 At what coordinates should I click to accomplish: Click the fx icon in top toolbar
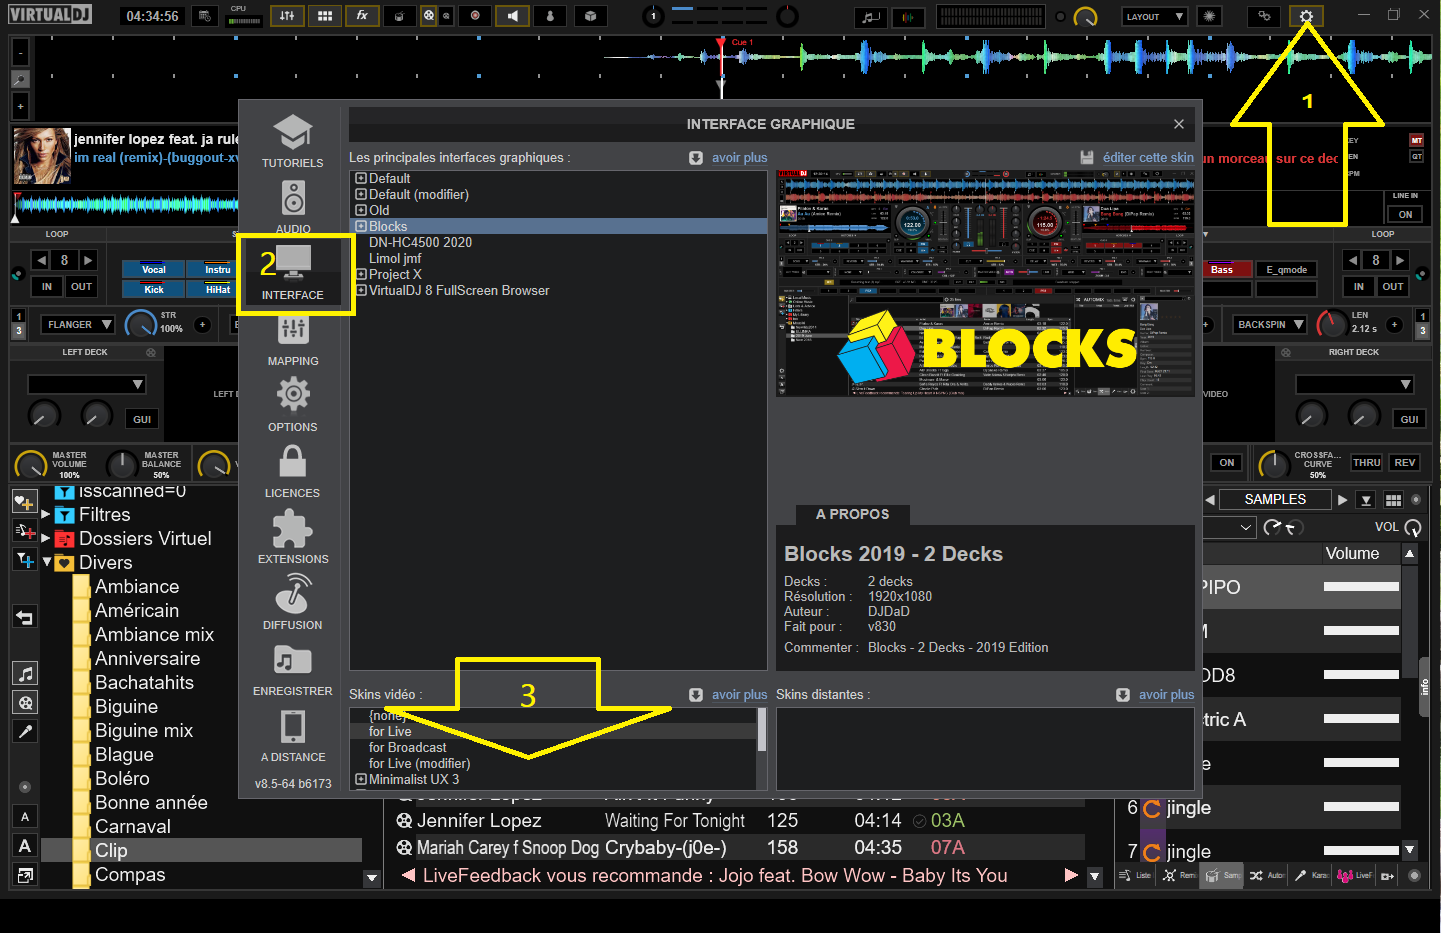(362, 16)
